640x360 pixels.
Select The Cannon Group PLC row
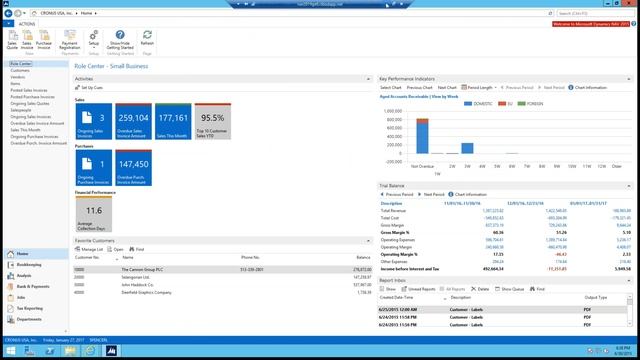(x=223, y=269)
